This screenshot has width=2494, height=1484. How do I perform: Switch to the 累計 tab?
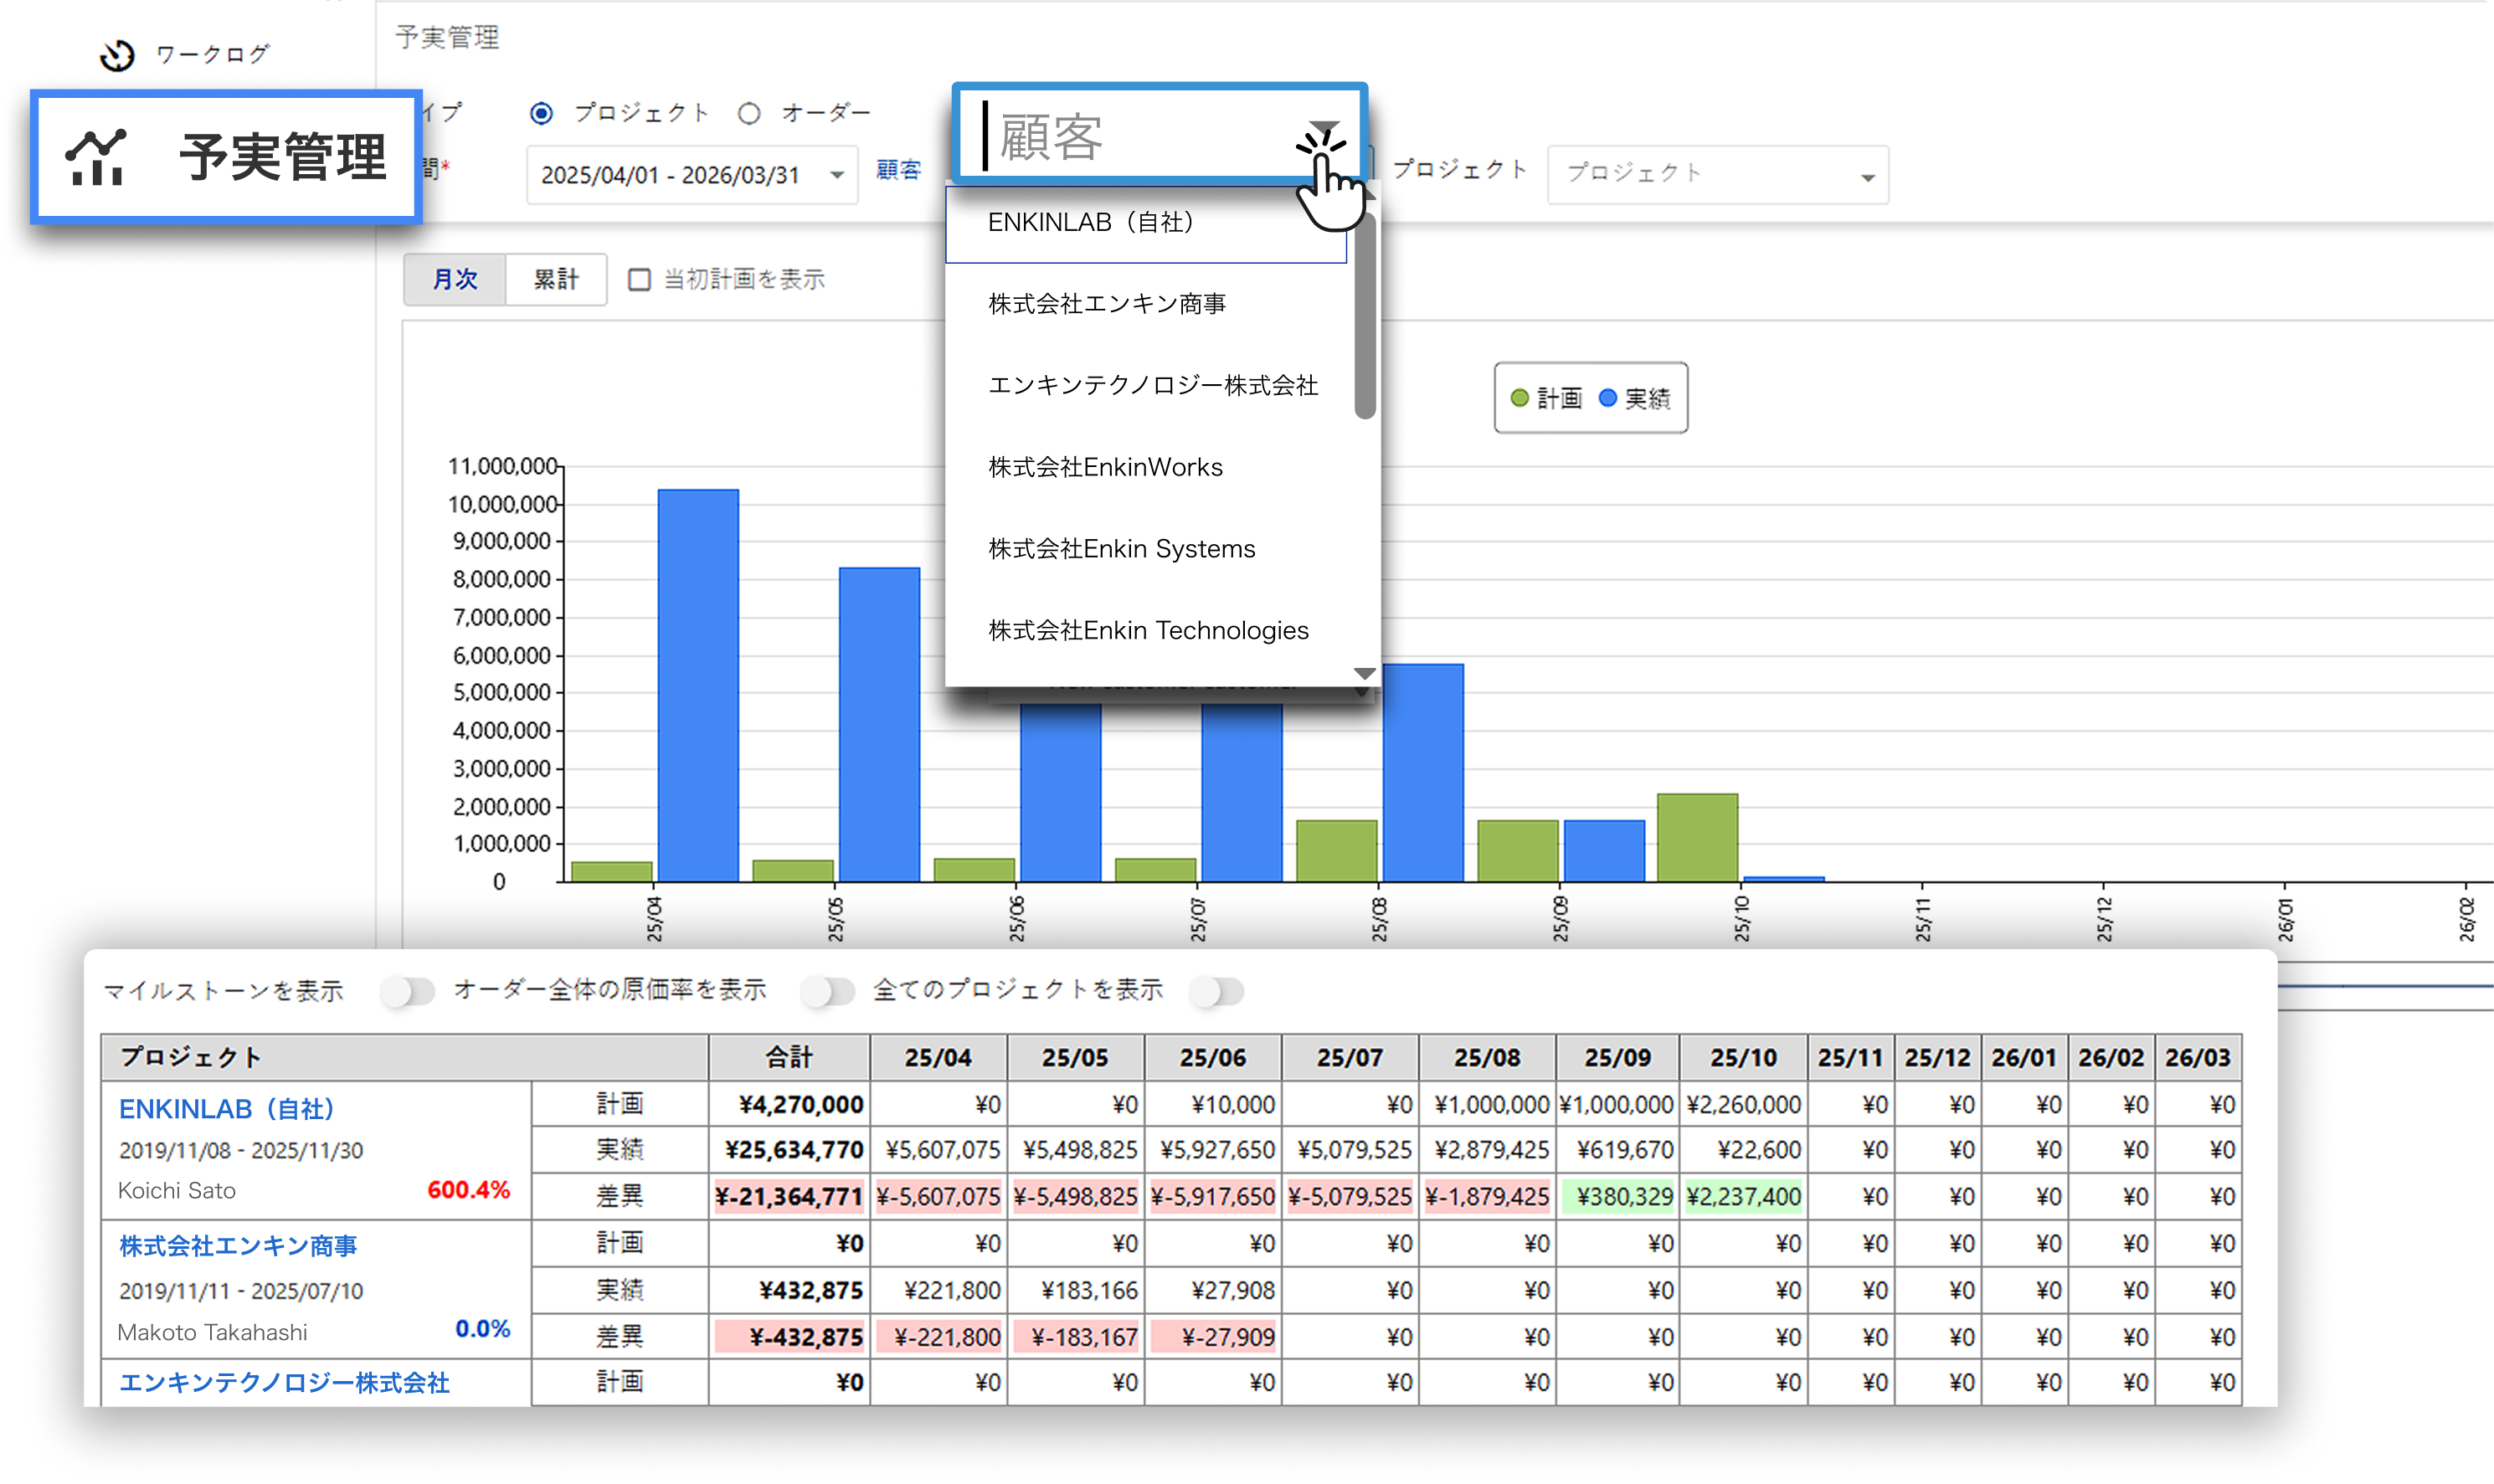(x=556, y=279)
